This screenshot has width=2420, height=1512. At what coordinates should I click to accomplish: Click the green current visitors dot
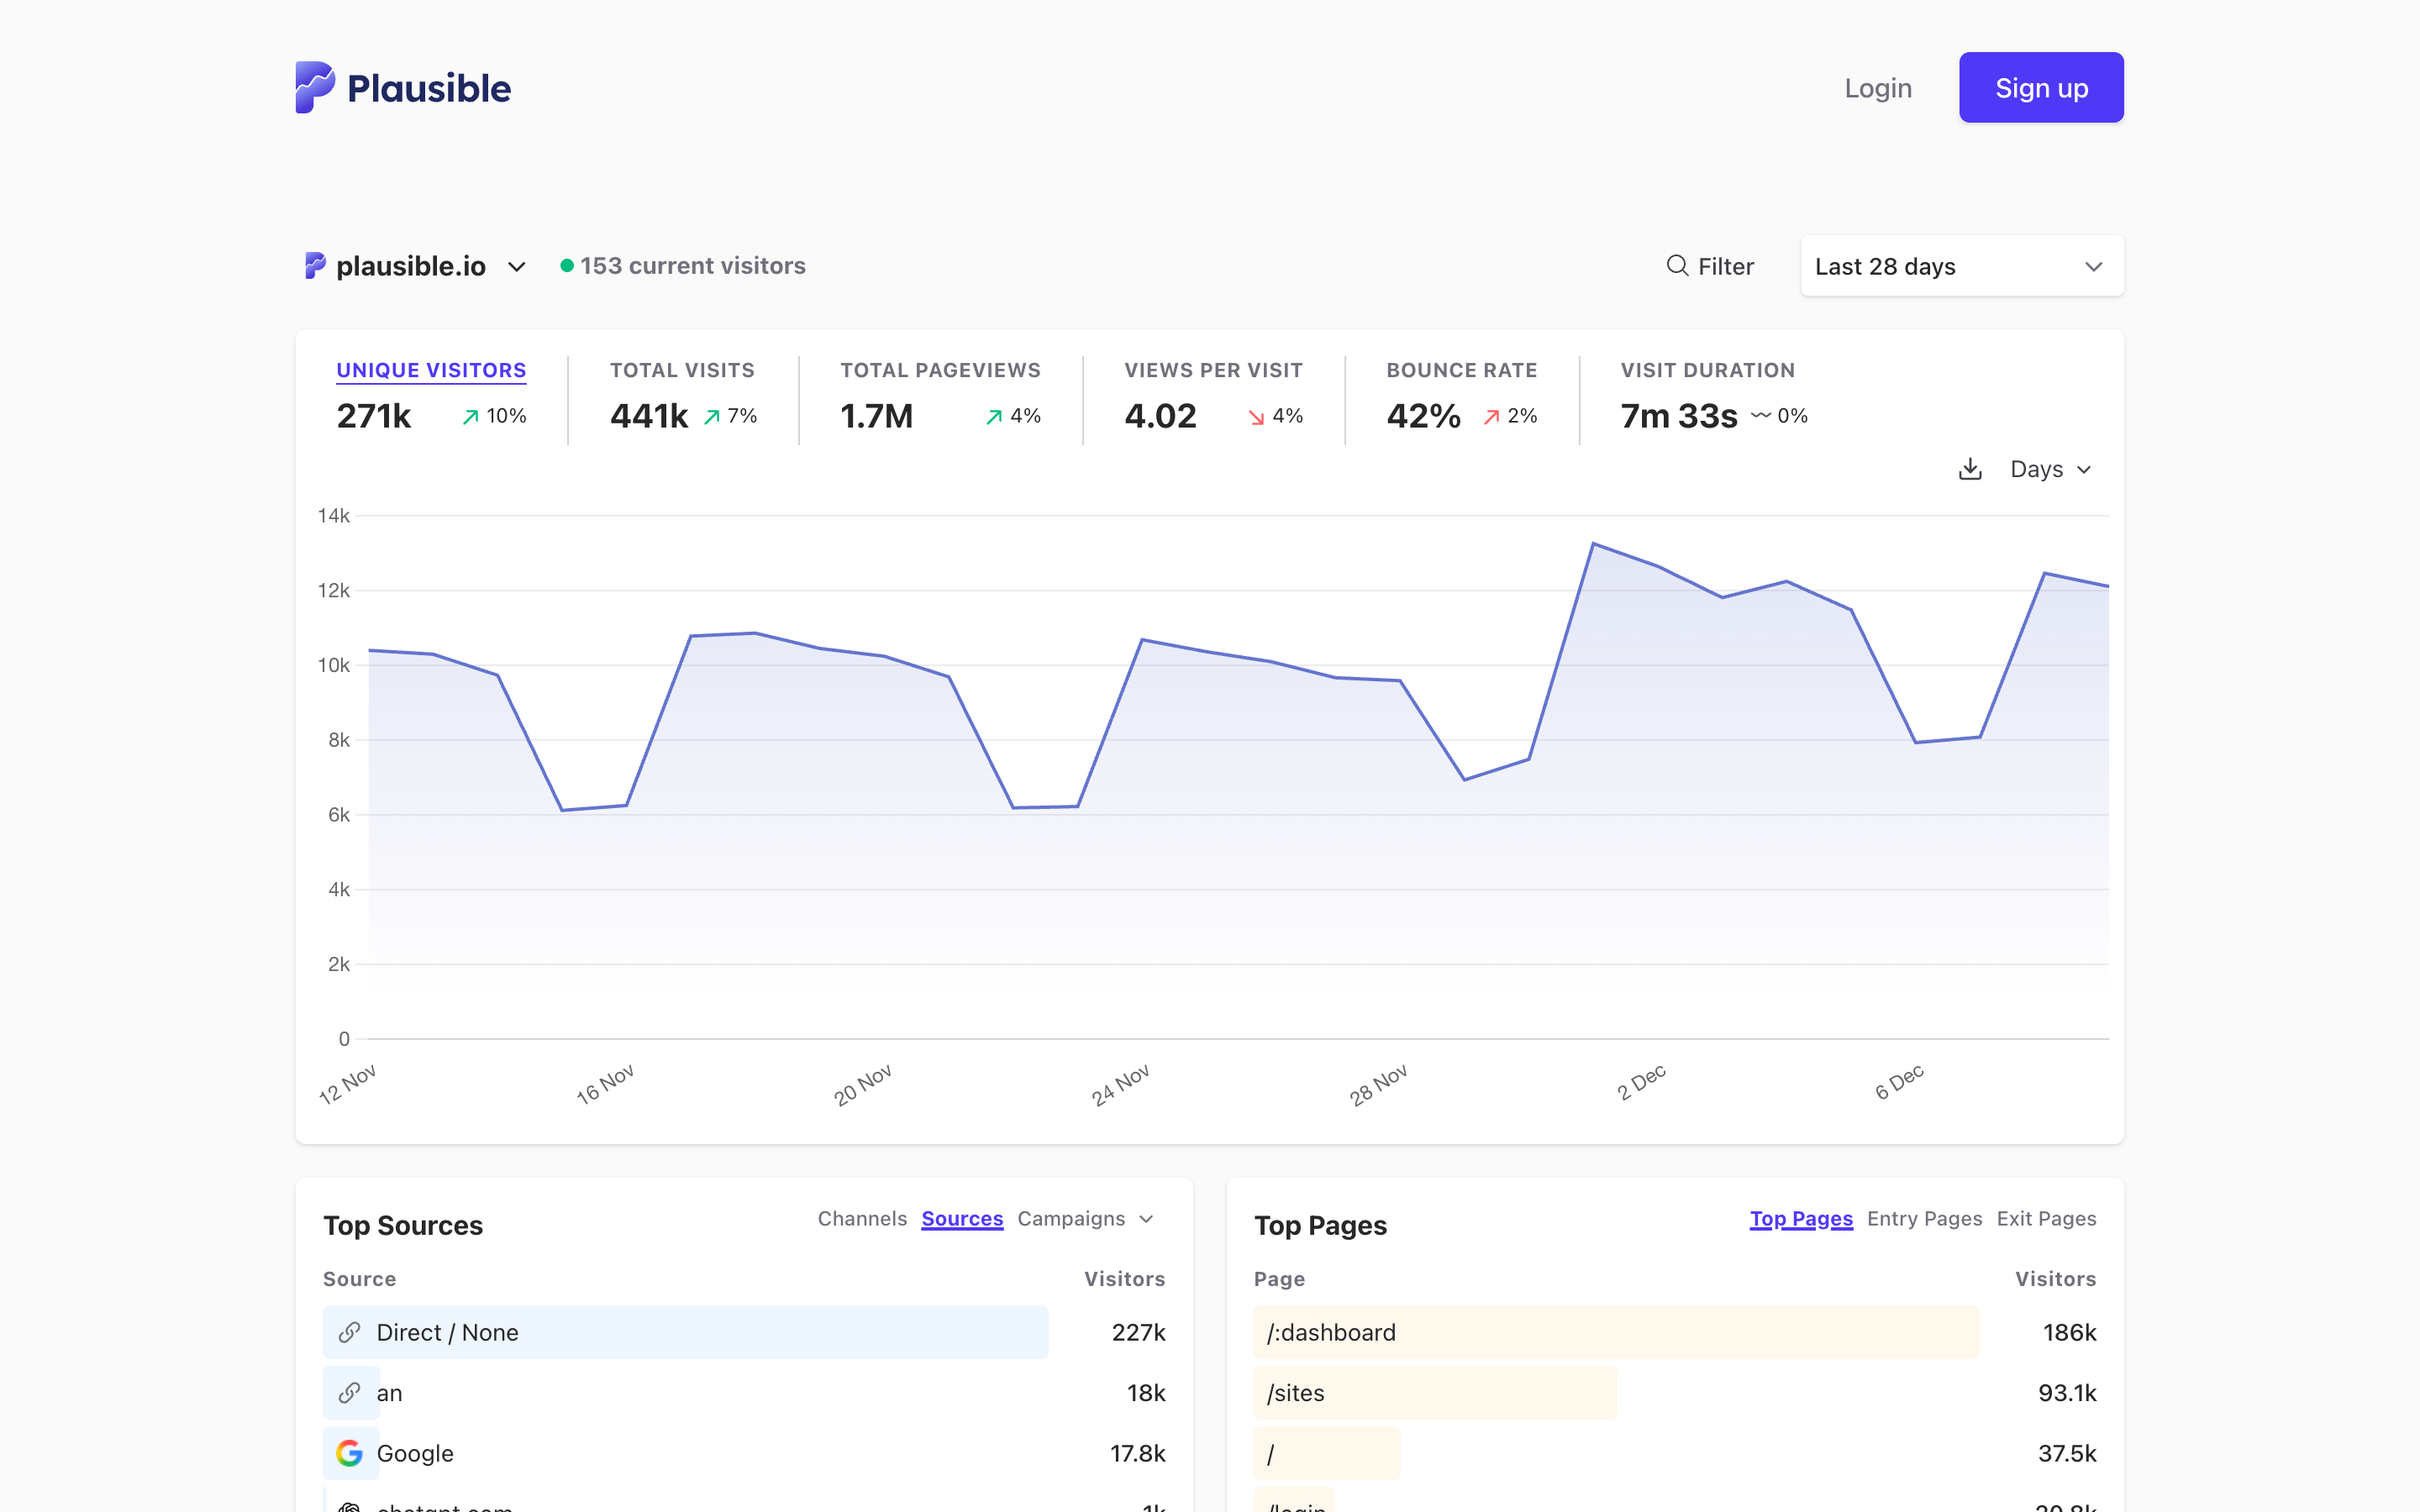point(567,266)
